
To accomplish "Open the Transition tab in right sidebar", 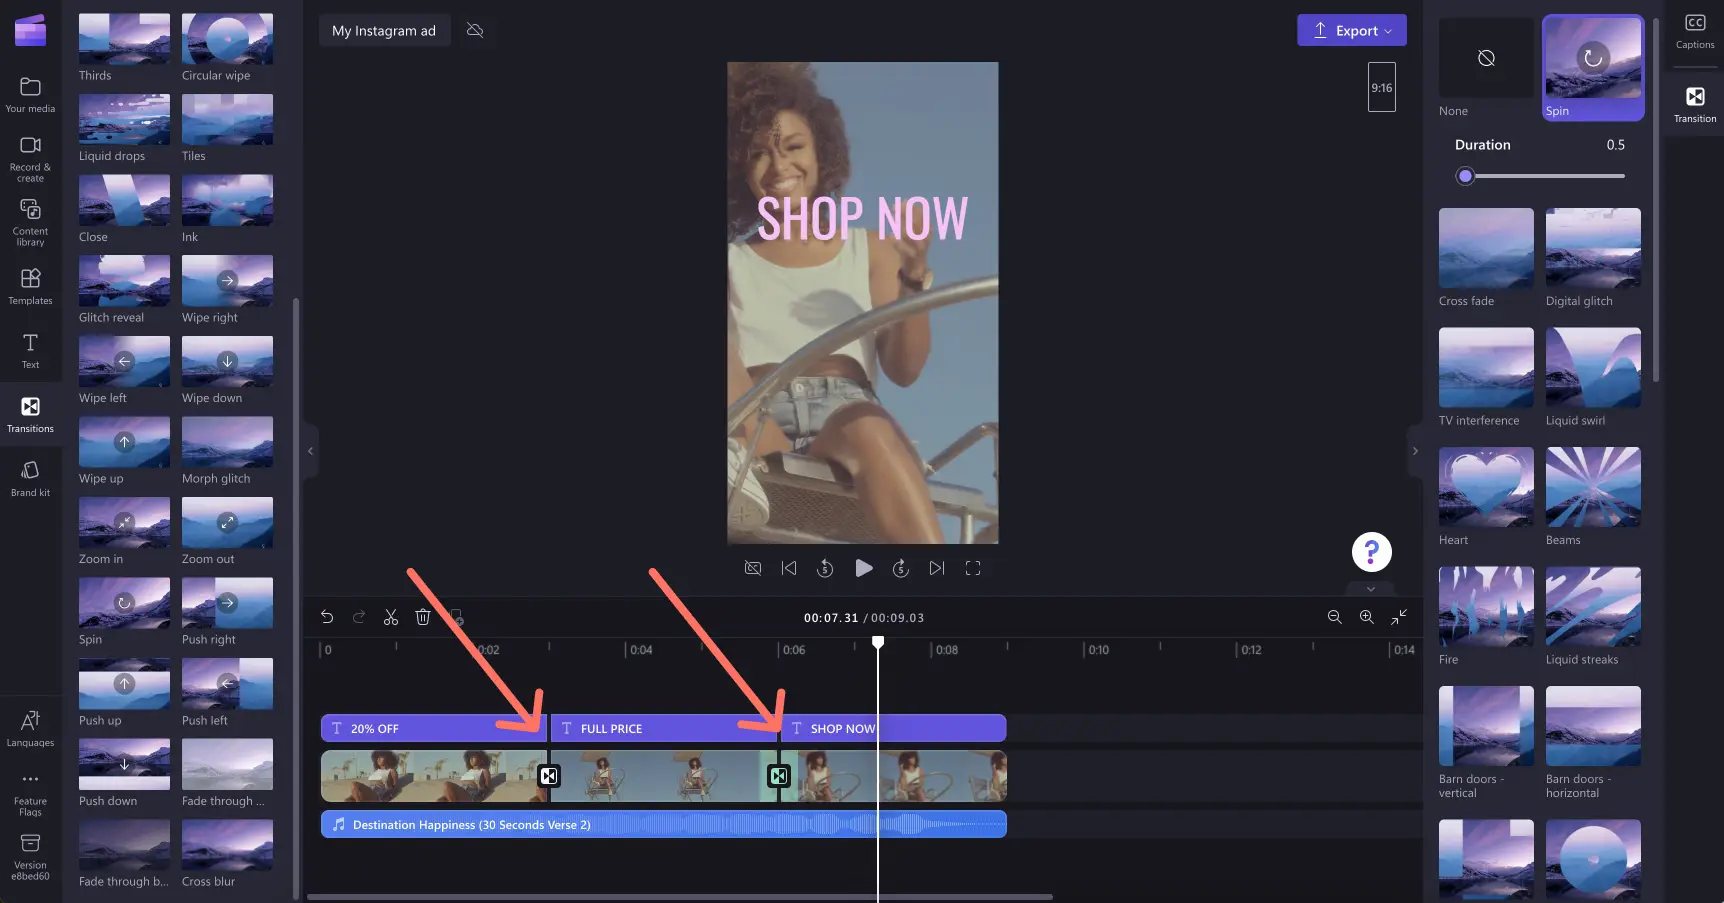I will pos(1695,104).
